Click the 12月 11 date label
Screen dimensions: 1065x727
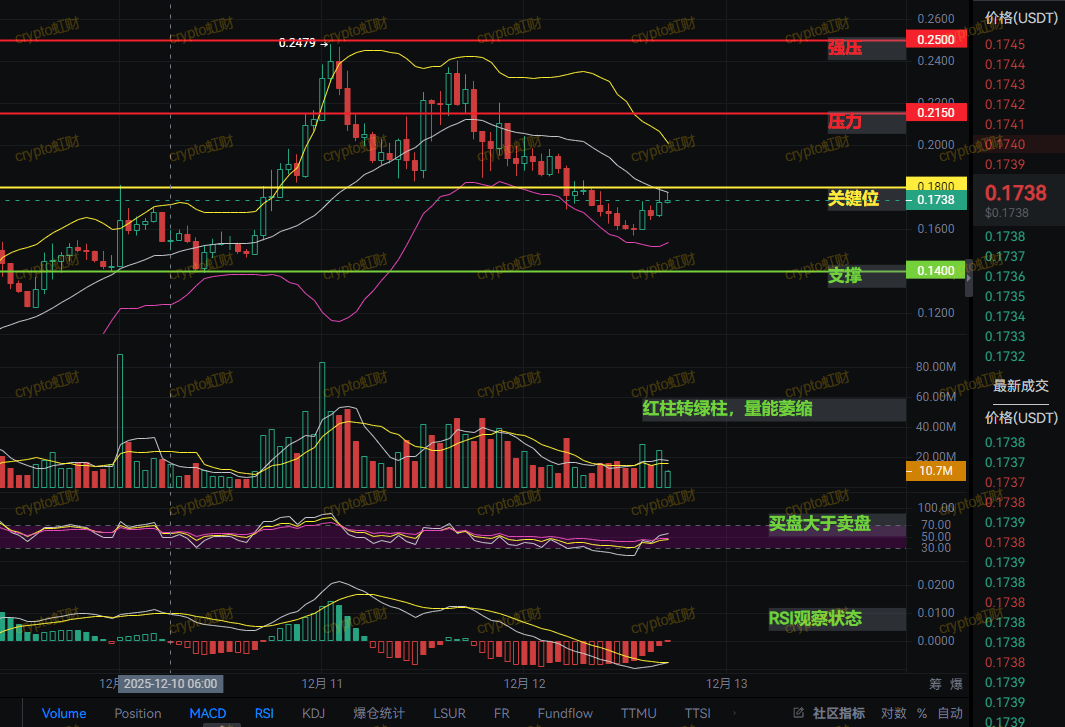(x=322, y=684)
